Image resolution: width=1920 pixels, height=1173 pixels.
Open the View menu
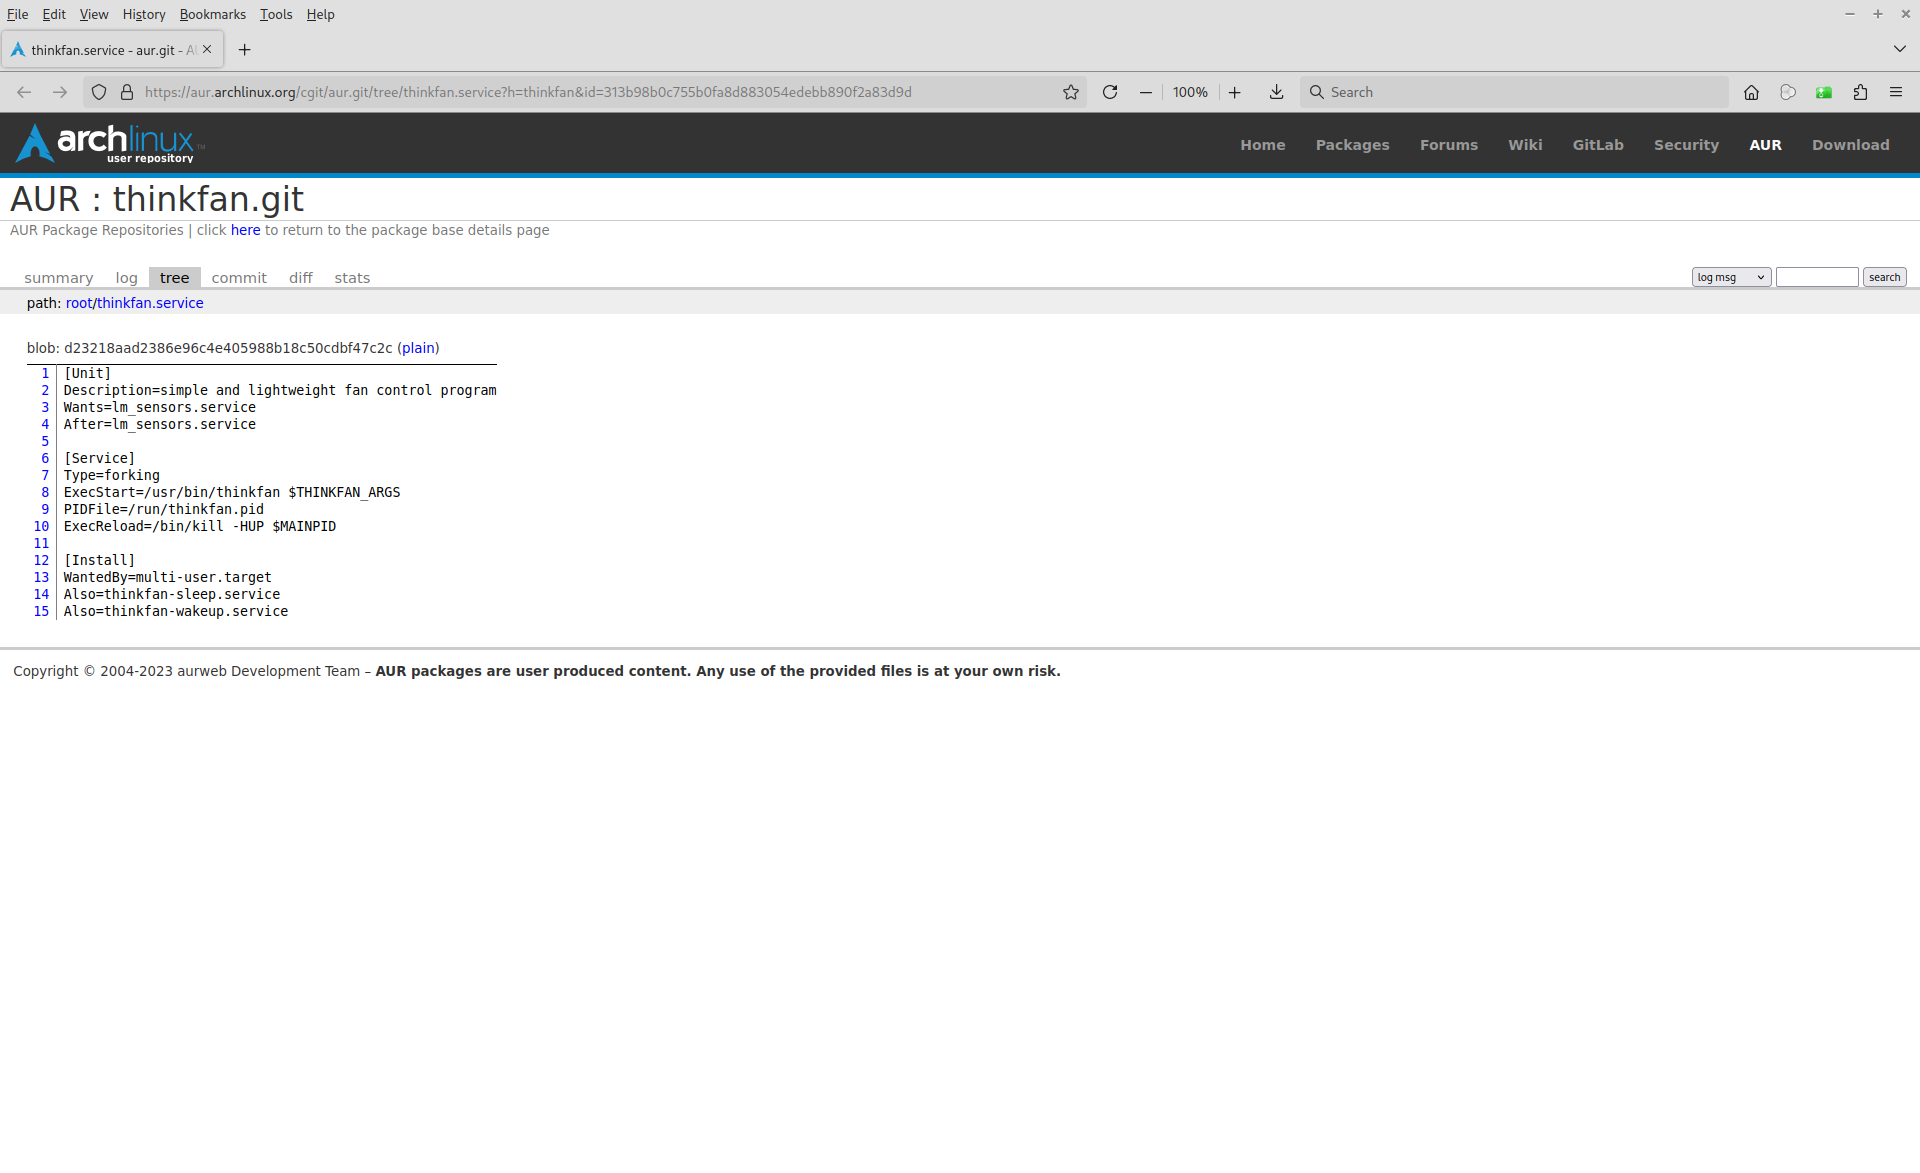[94, 14]
